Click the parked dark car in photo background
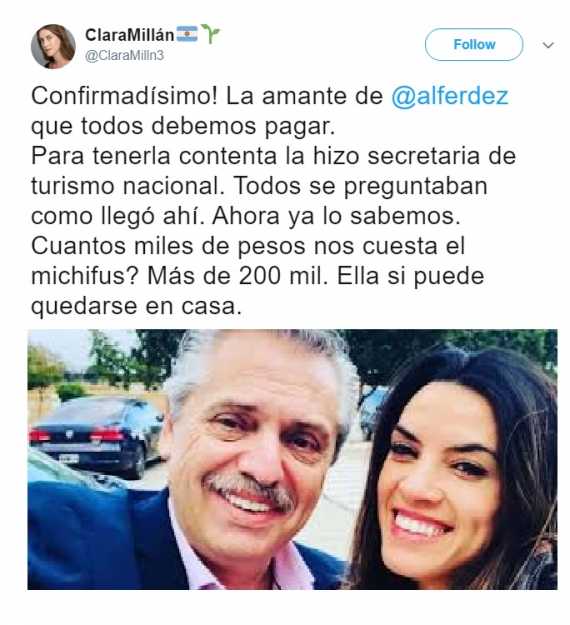570x625 pixels. click(96, 436)
